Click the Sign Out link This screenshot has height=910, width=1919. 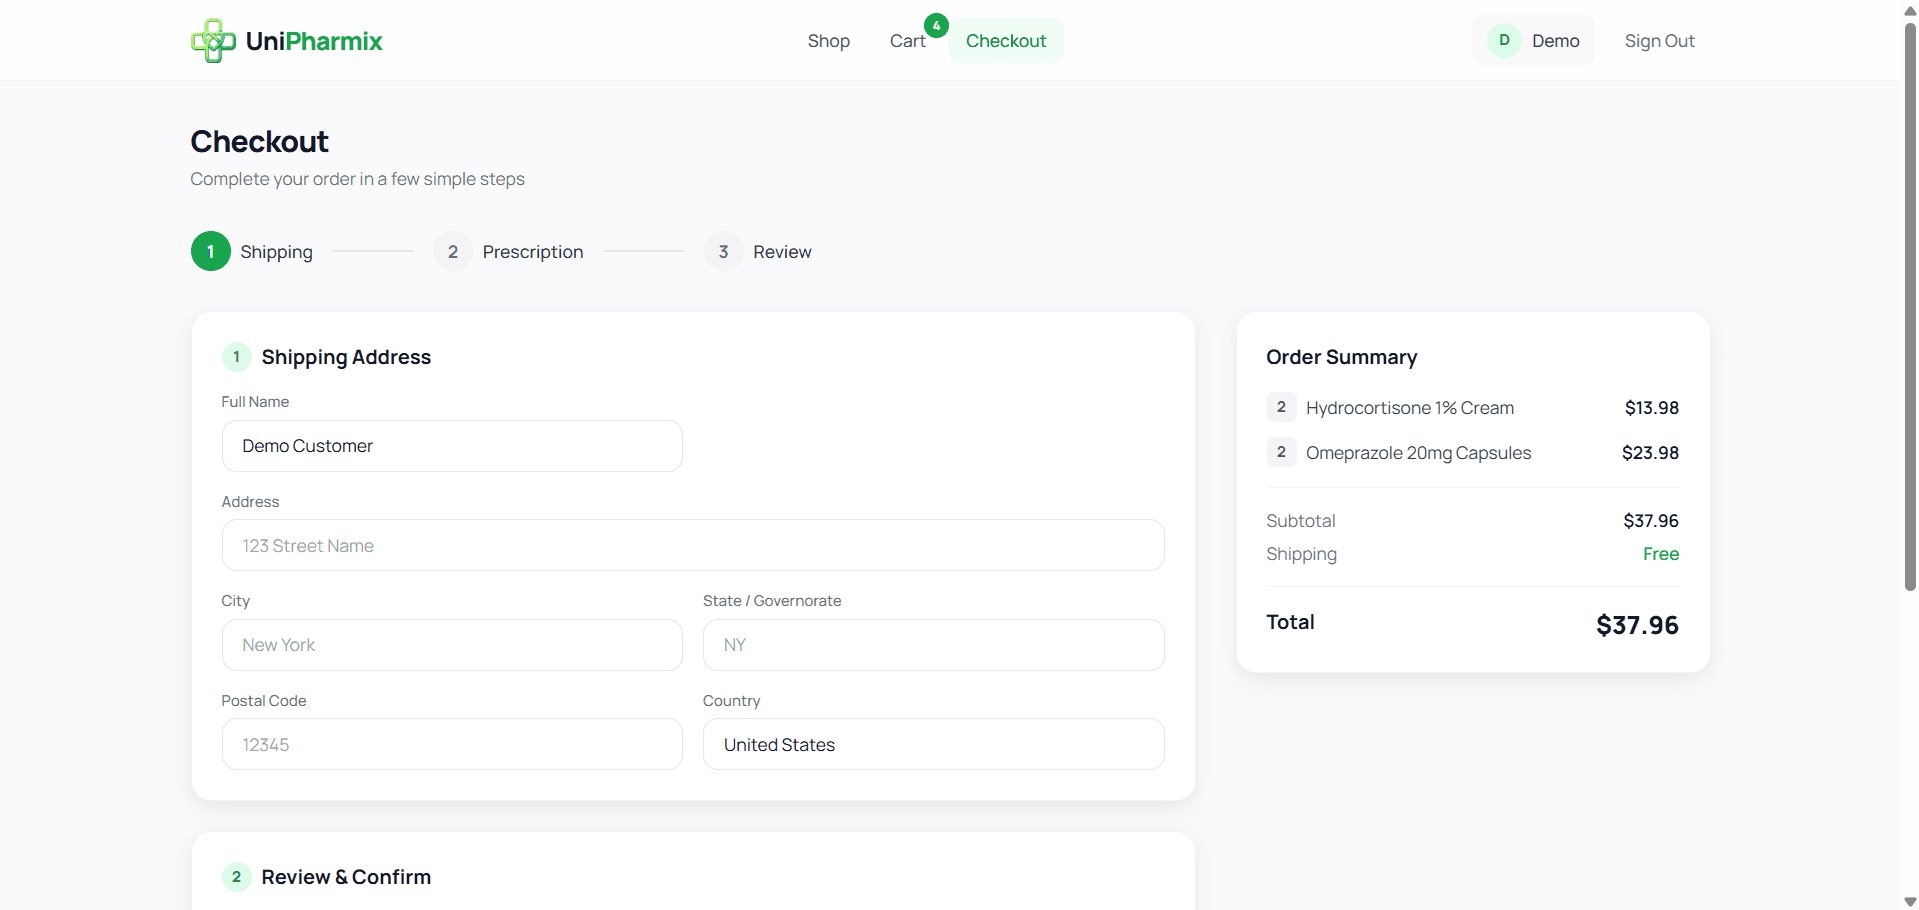(x=1660, y=41)
